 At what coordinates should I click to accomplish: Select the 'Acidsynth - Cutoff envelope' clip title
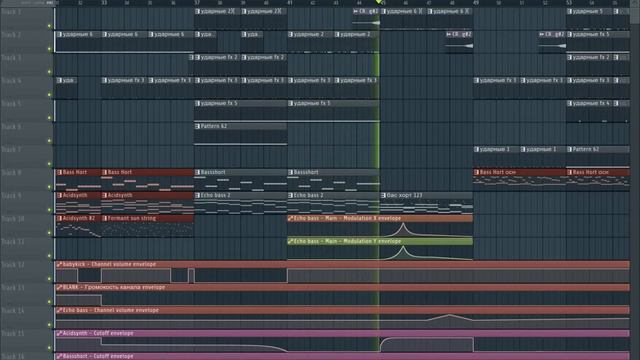coord(98,333)
